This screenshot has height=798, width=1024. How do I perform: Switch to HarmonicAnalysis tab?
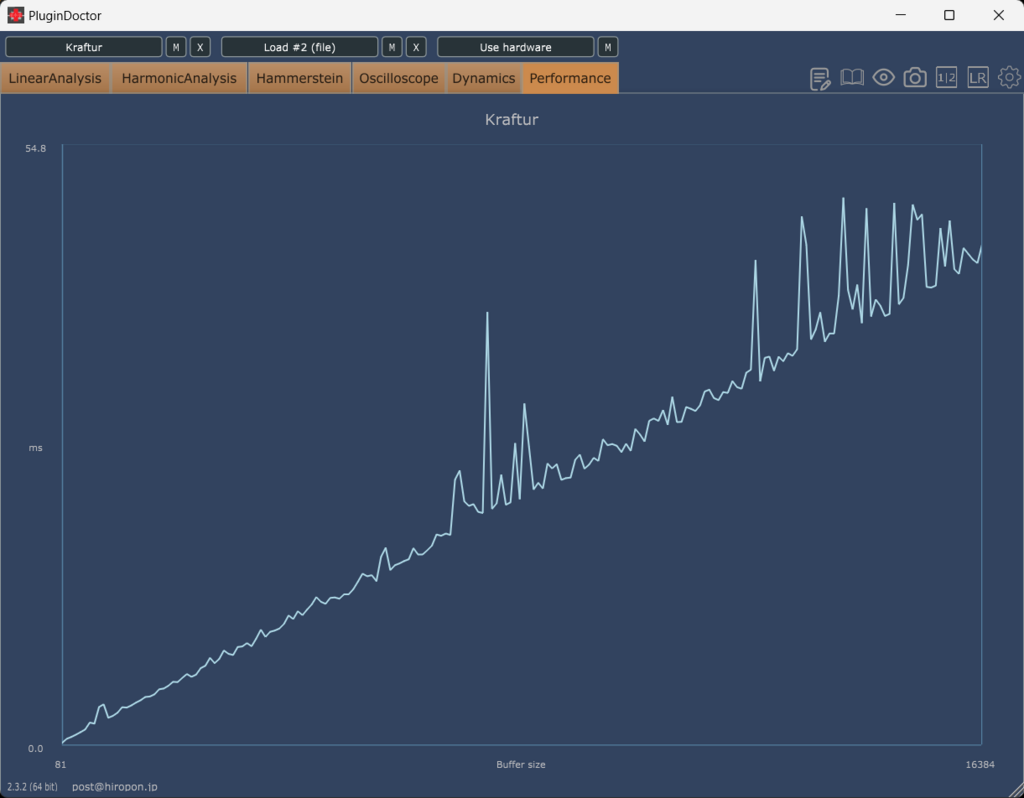click(x=179, y=78)
